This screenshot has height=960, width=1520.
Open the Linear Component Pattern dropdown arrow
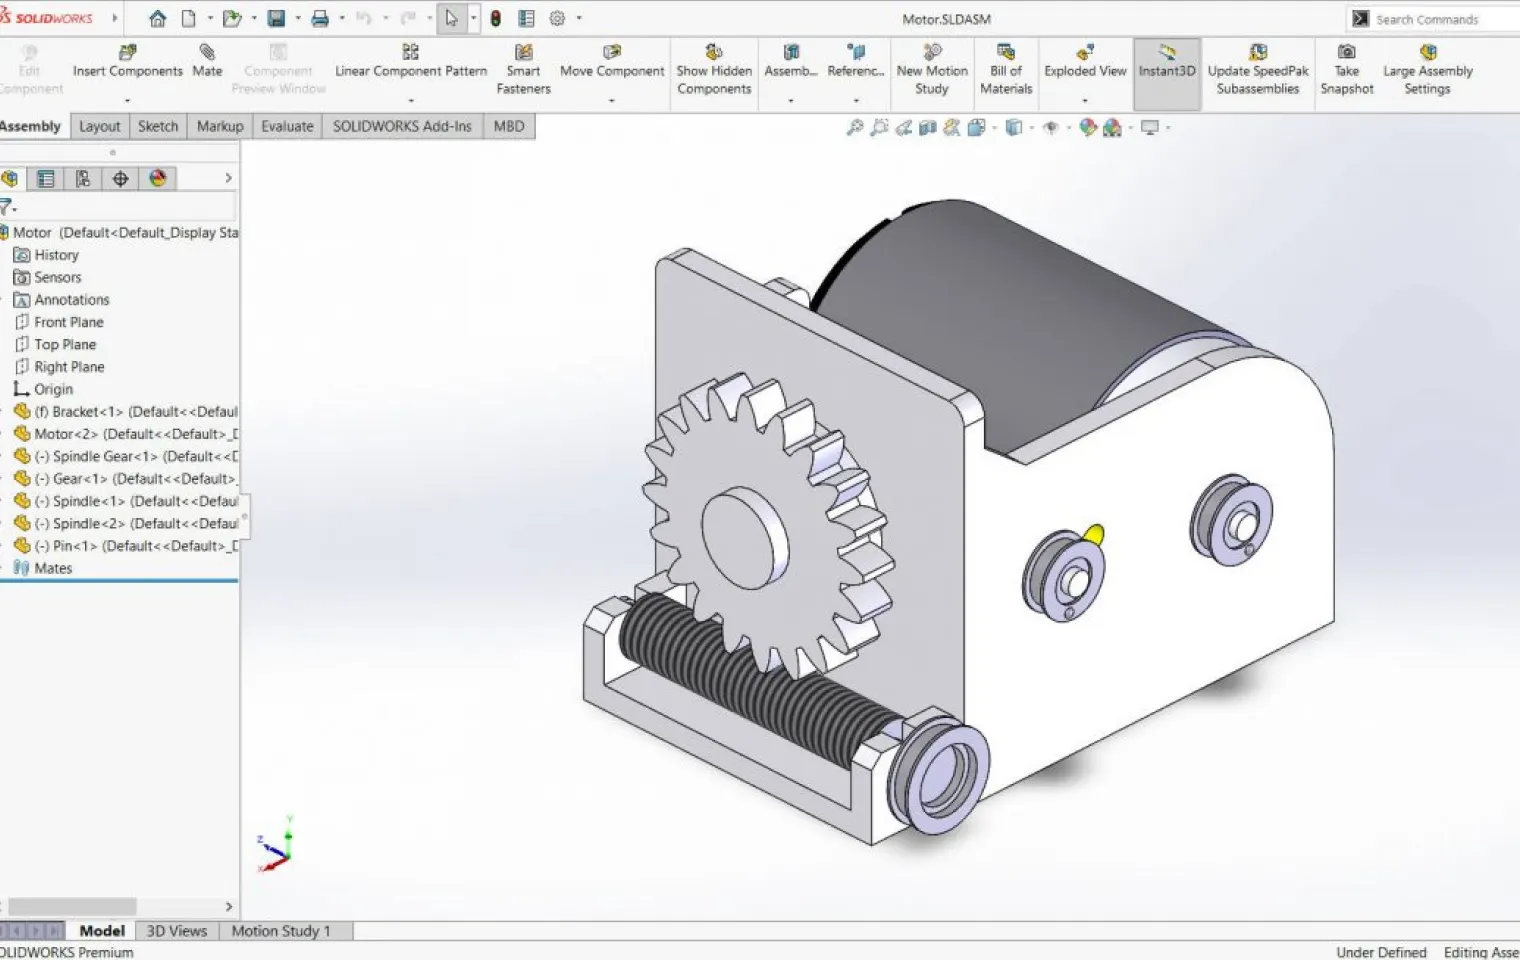click(411, 100)
